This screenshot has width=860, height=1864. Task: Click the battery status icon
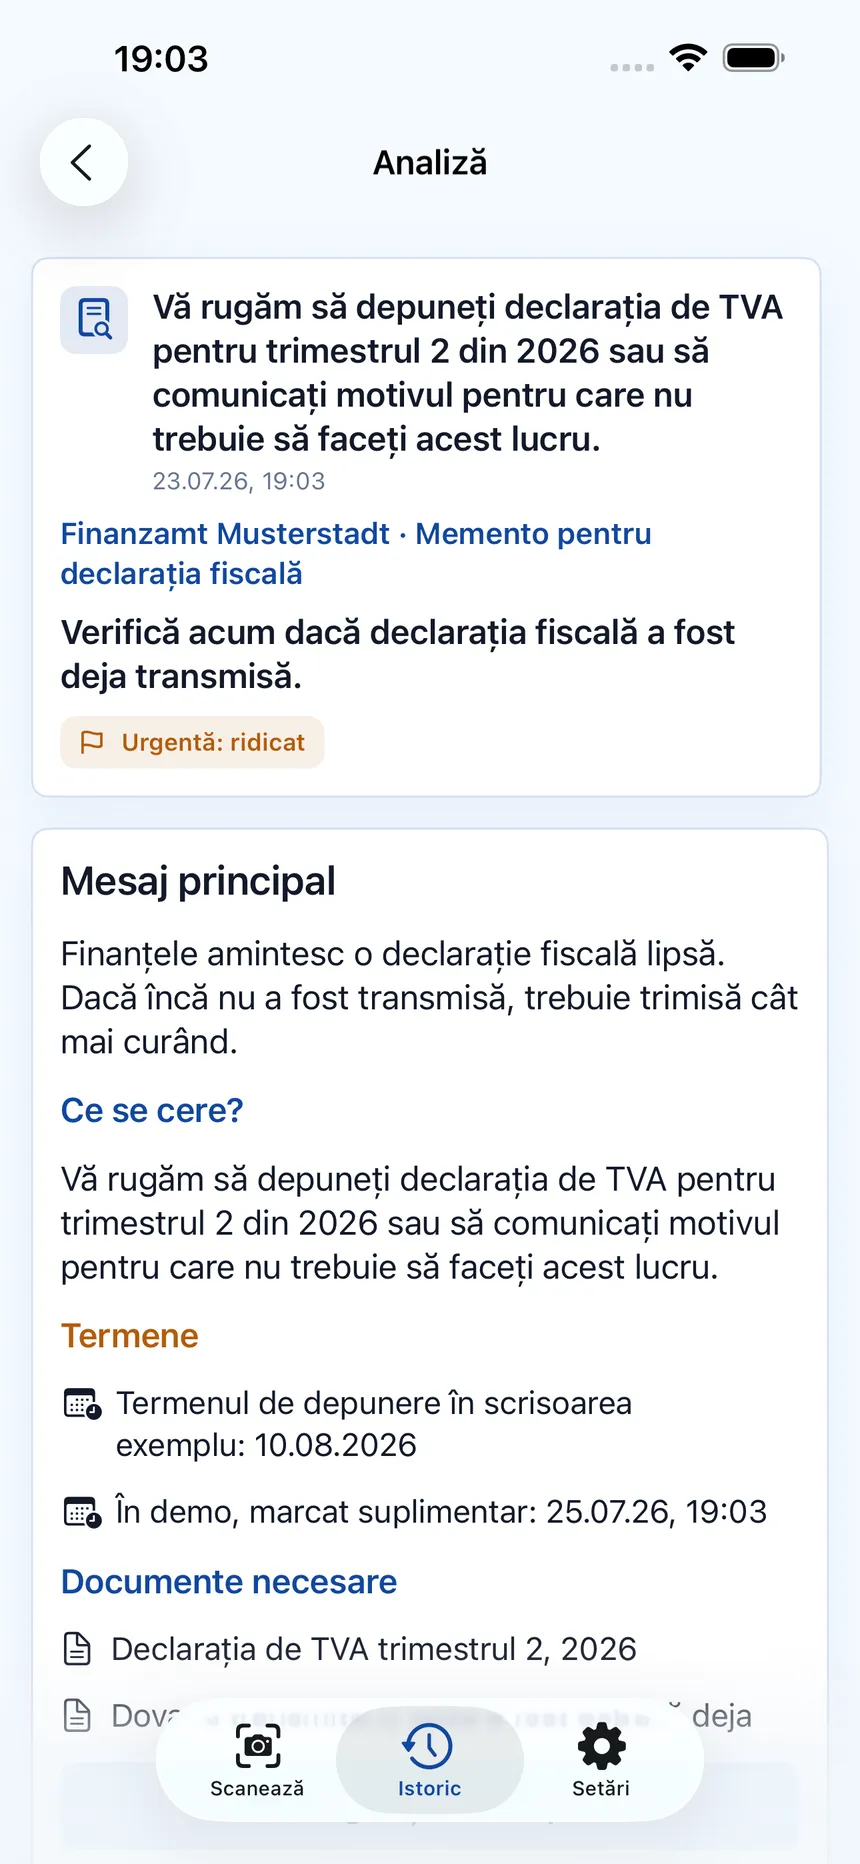coord(754,58)
